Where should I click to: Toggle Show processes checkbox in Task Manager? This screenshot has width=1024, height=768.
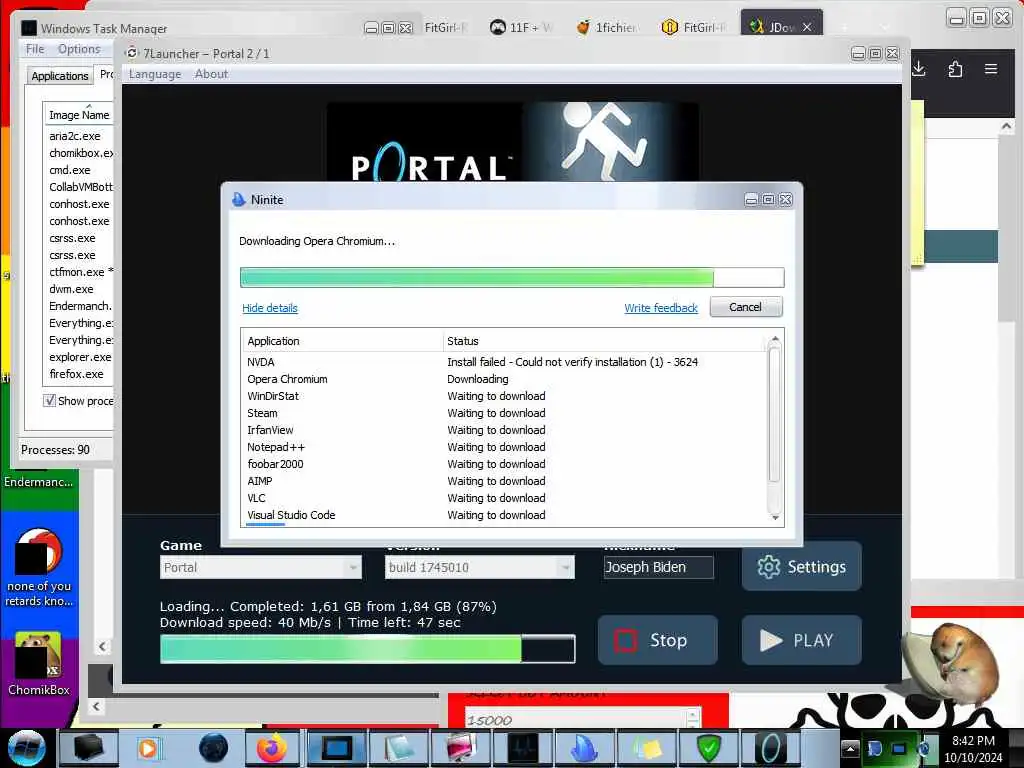tap(50, 400)
